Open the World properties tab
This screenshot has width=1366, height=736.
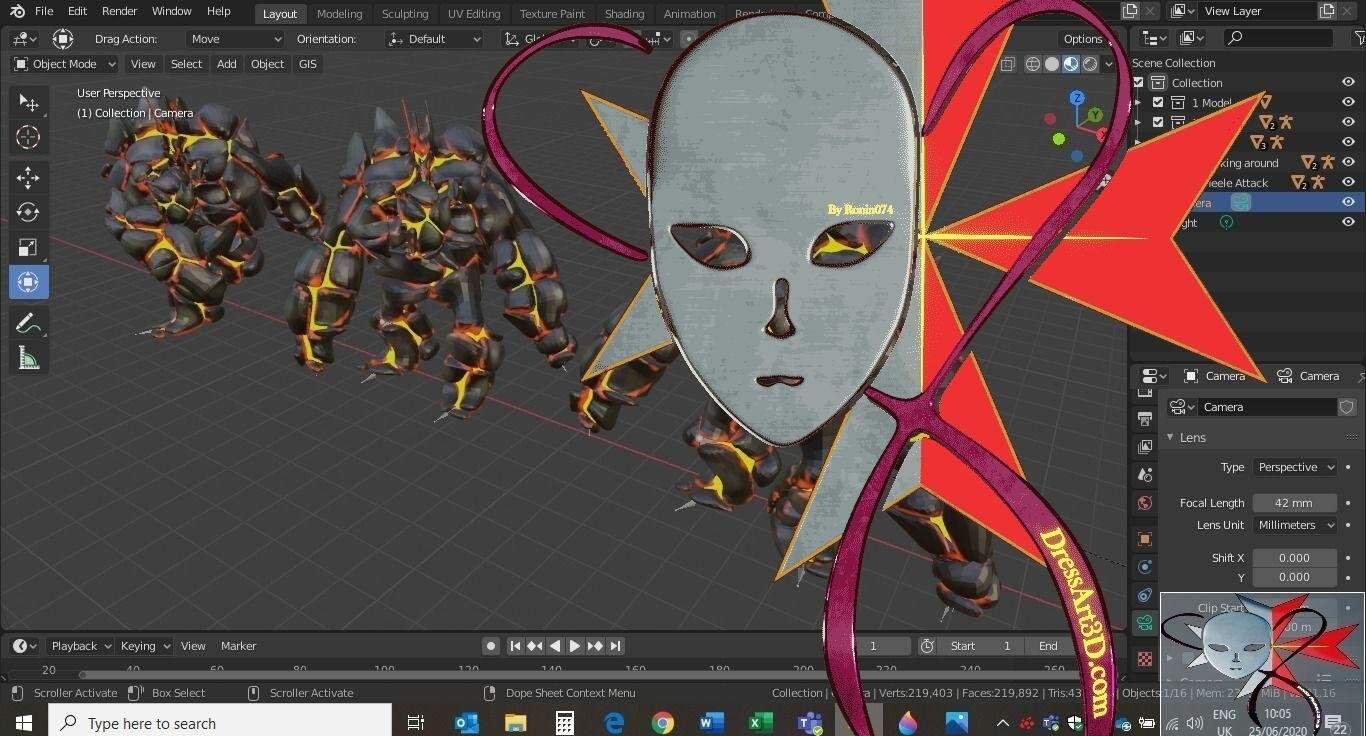1146,503
